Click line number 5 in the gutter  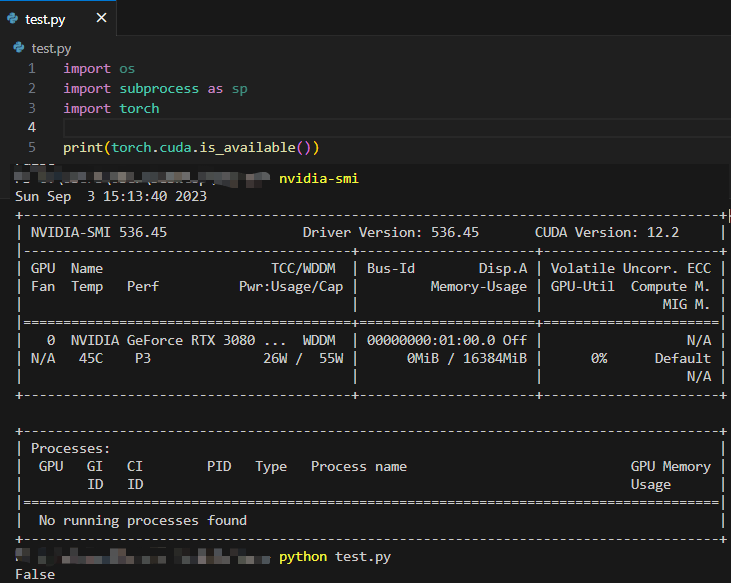pos(32,147)
